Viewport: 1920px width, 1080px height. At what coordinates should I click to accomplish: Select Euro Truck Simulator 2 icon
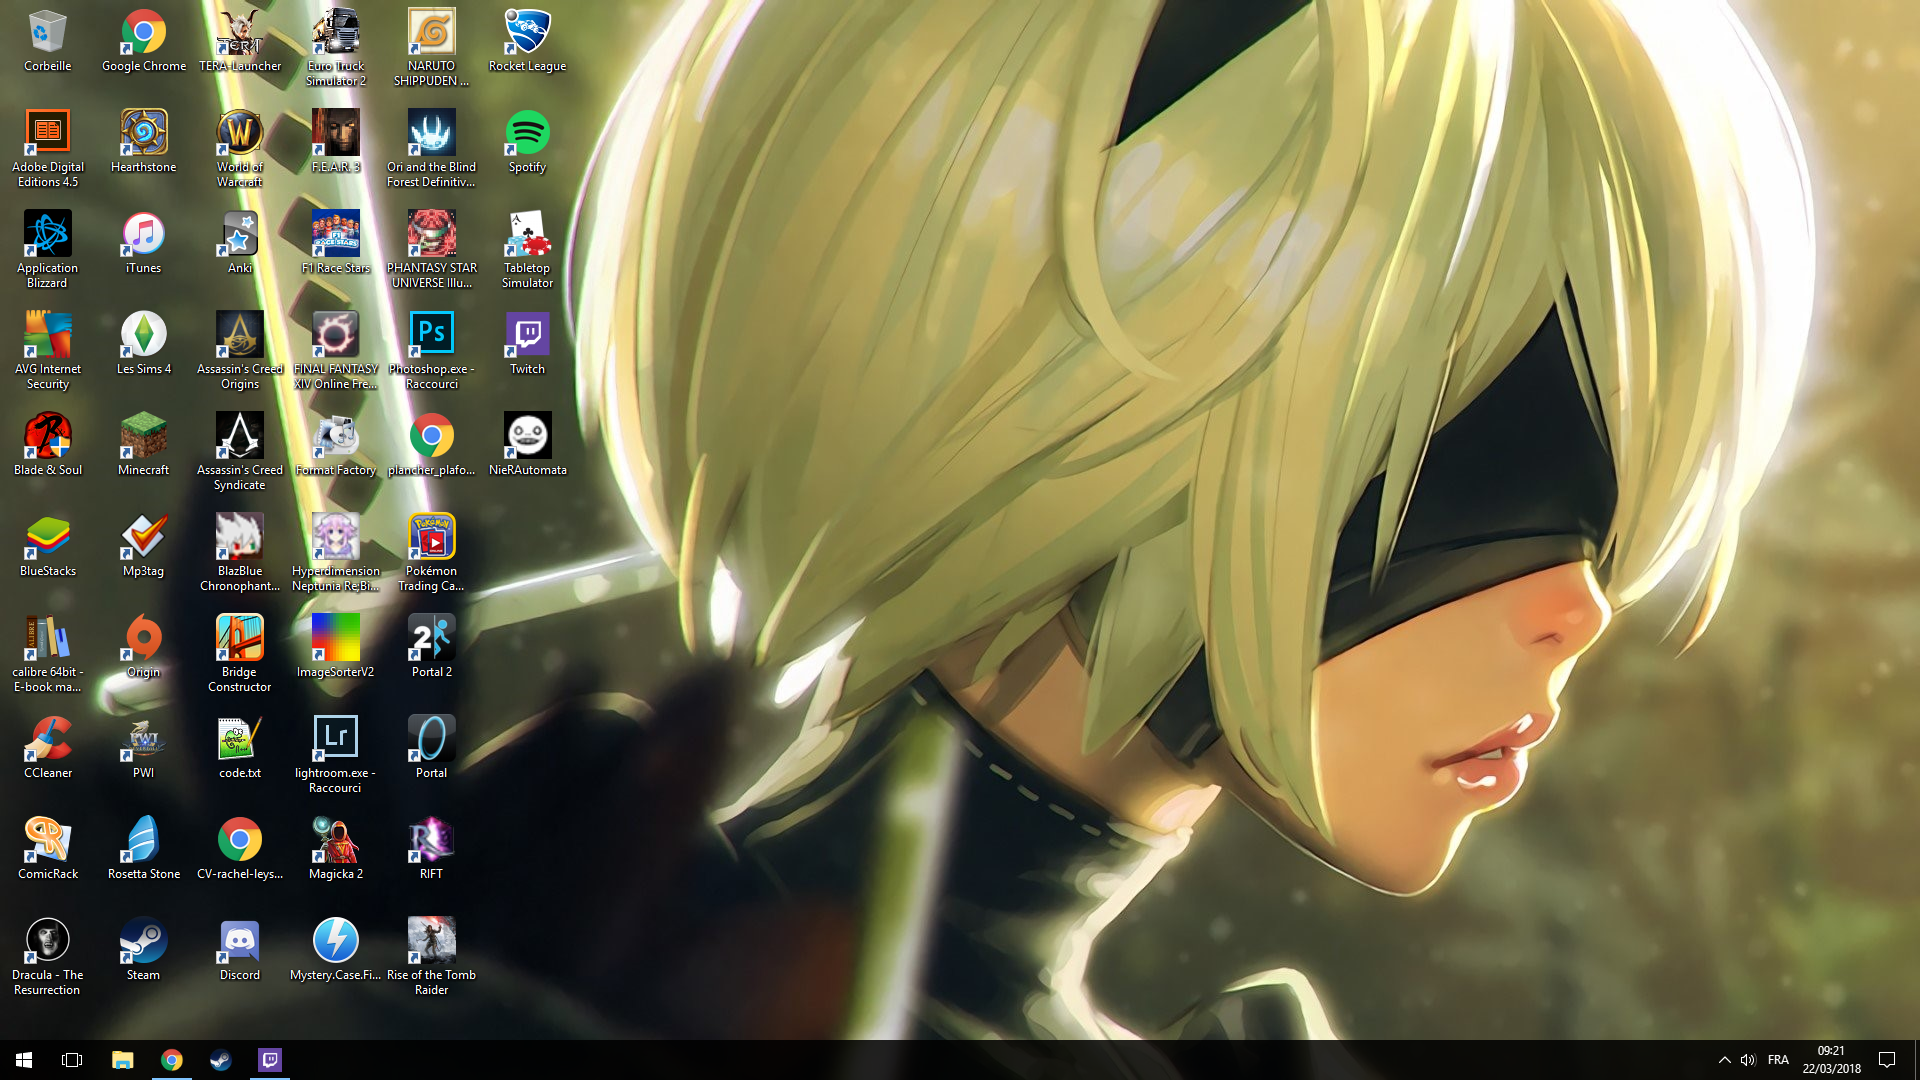click(336, 48)
